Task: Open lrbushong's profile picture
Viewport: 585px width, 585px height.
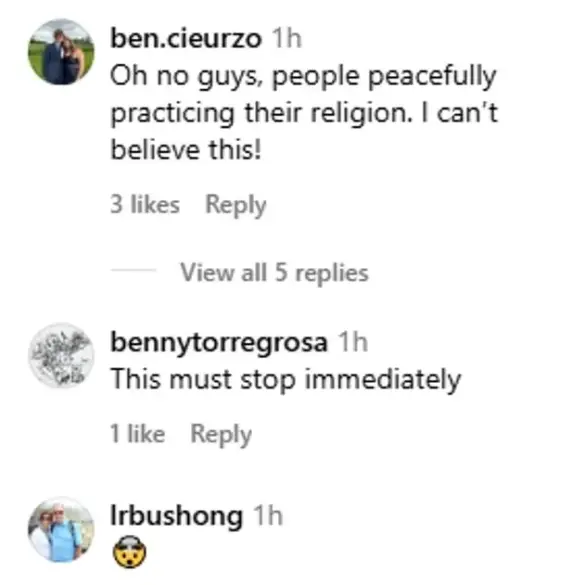Action: pos(61,529)
